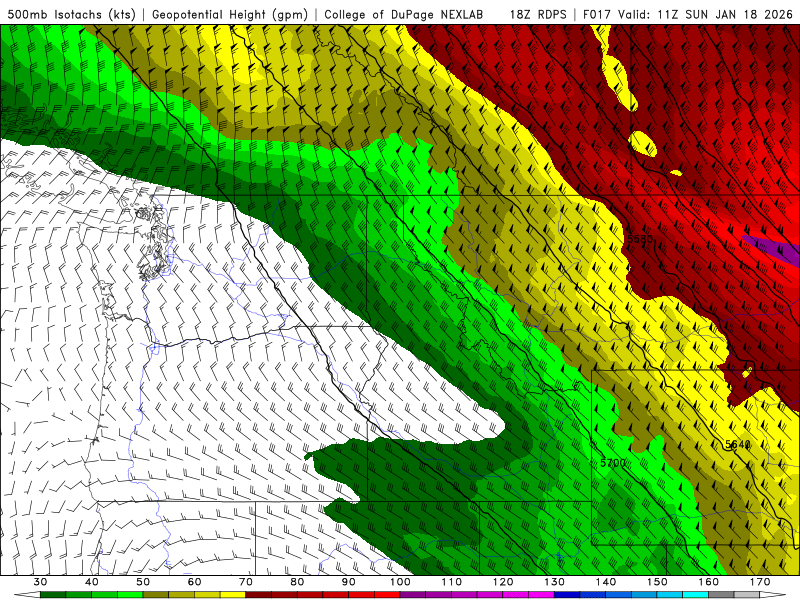The width and height of the screenshot is (800, 600).
Task: Click the 5640 height contour label
Action: point(738,444)
